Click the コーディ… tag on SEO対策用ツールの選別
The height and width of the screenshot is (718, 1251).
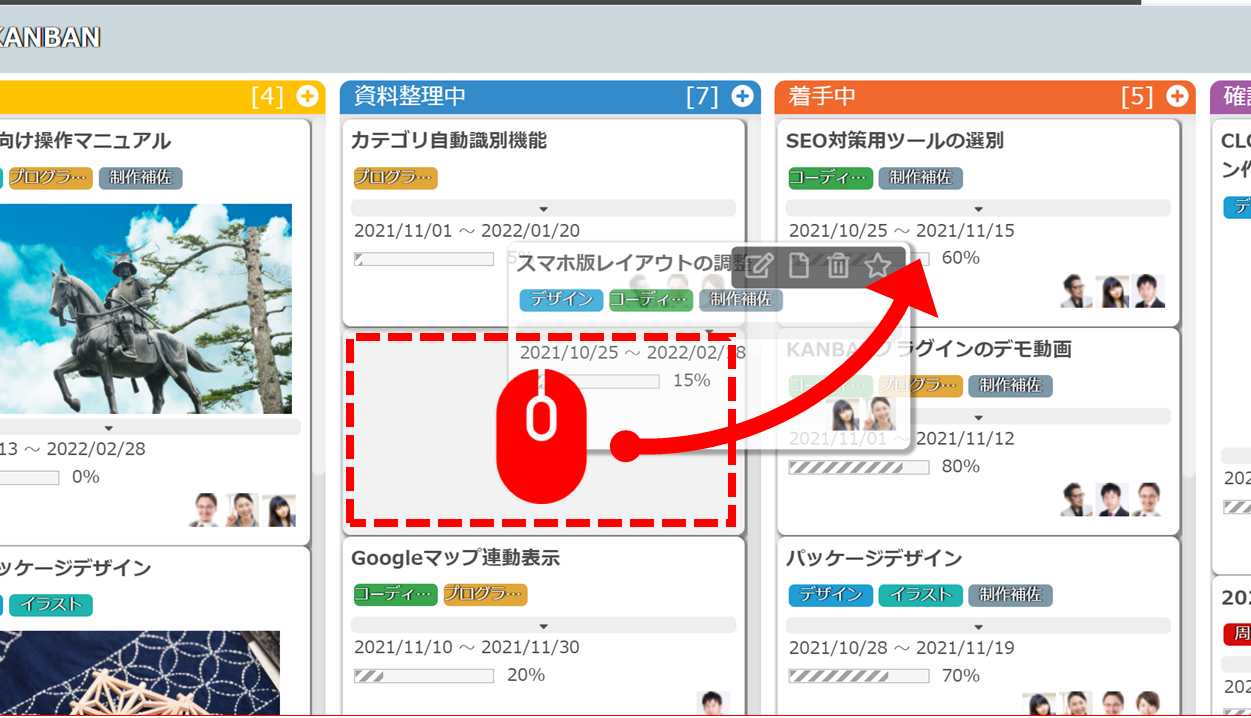pyautogui.click(x=830, y=178)
